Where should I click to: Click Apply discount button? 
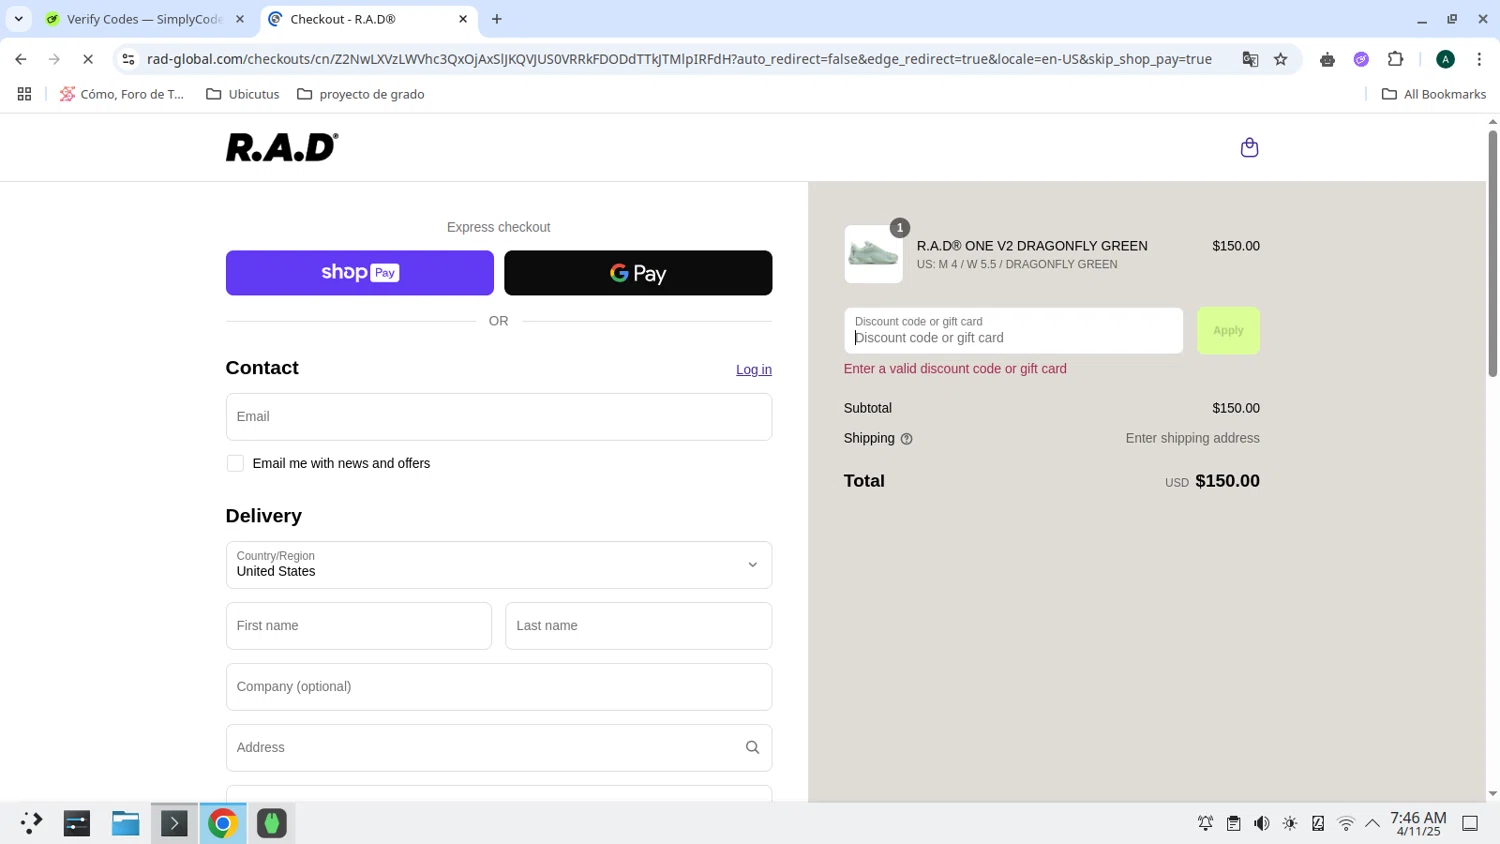tap(1228, 331)
